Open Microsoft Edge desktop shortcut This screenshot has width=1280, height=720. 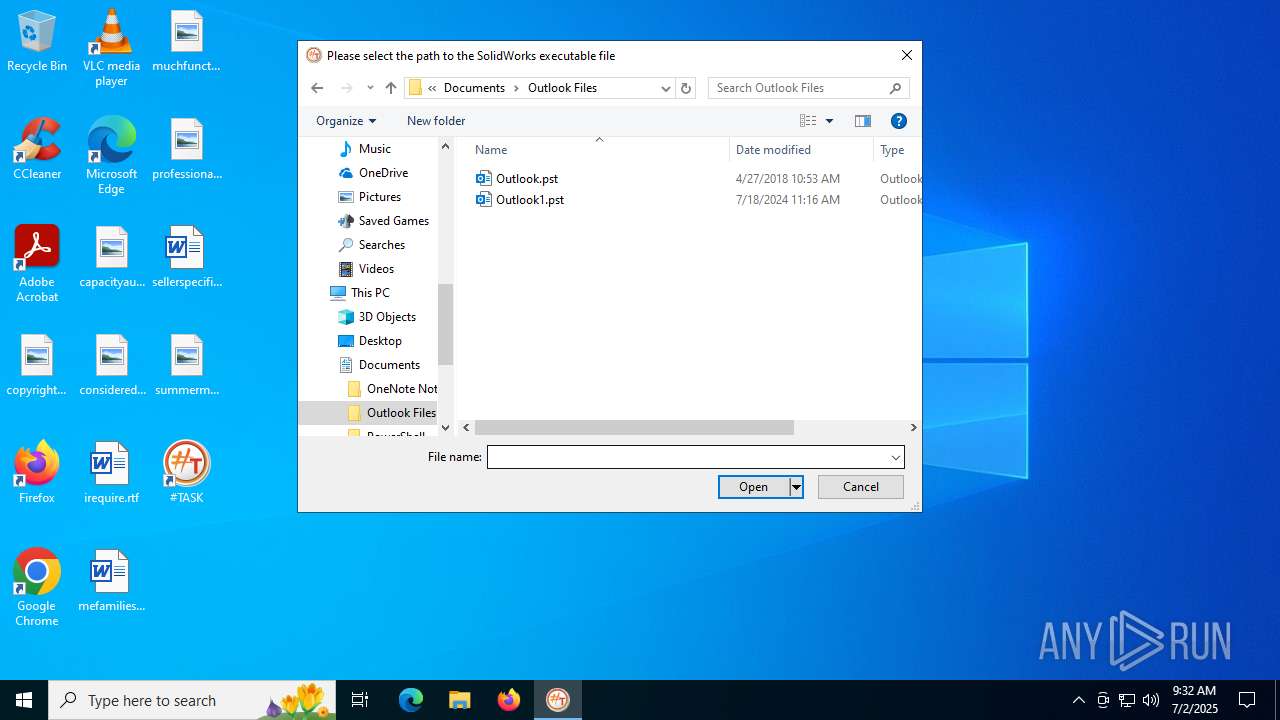click(x=111, y=156)
